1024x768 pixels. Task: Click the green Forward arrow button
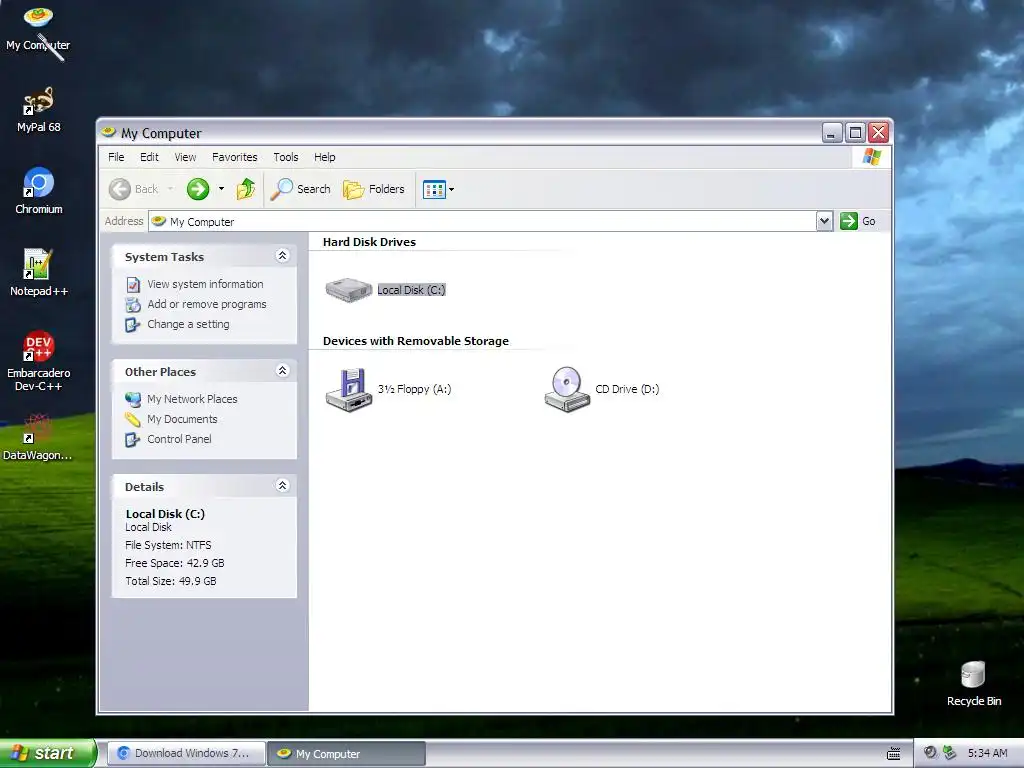[197, 189]
